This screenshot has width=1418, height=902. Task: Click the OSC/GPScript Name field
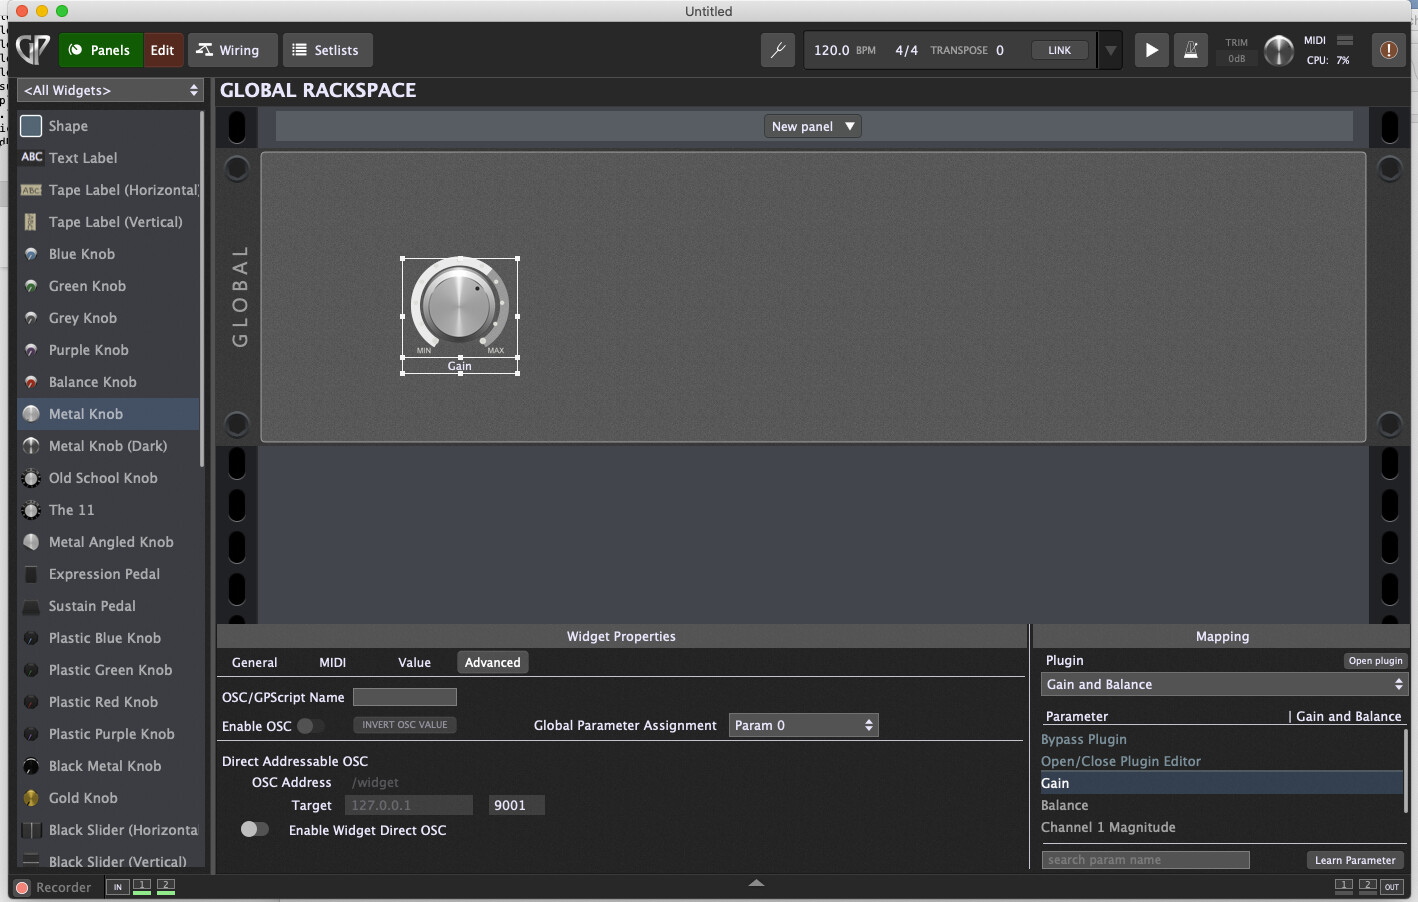405,697
